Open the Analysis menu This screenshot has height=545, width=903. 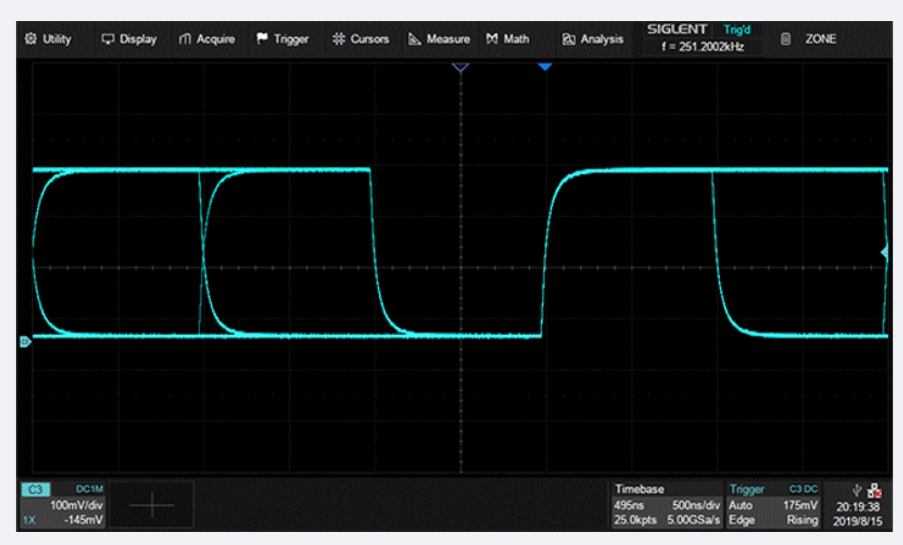593,39
